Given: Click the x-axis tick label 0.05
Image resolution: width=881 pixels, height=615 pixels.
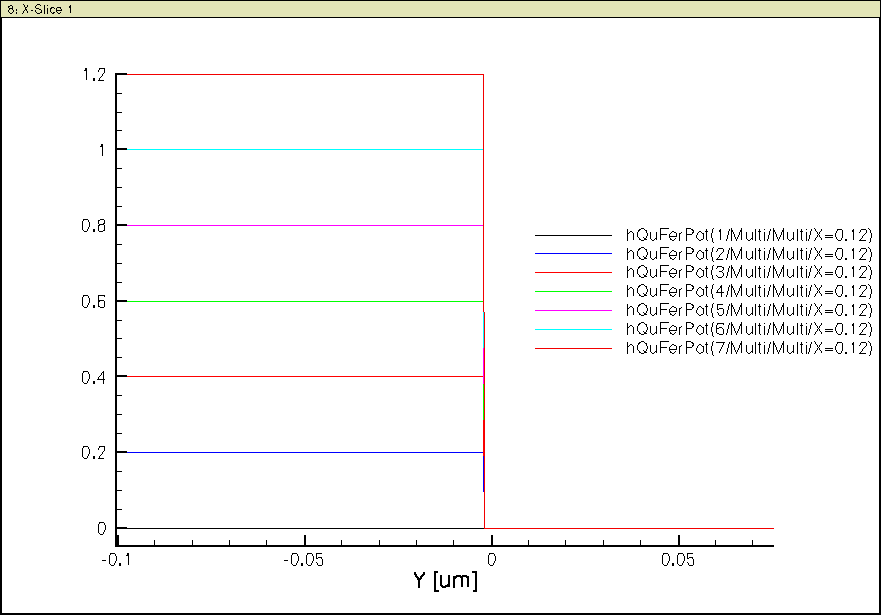Looking at the screenshot, I should click(678, 560).
